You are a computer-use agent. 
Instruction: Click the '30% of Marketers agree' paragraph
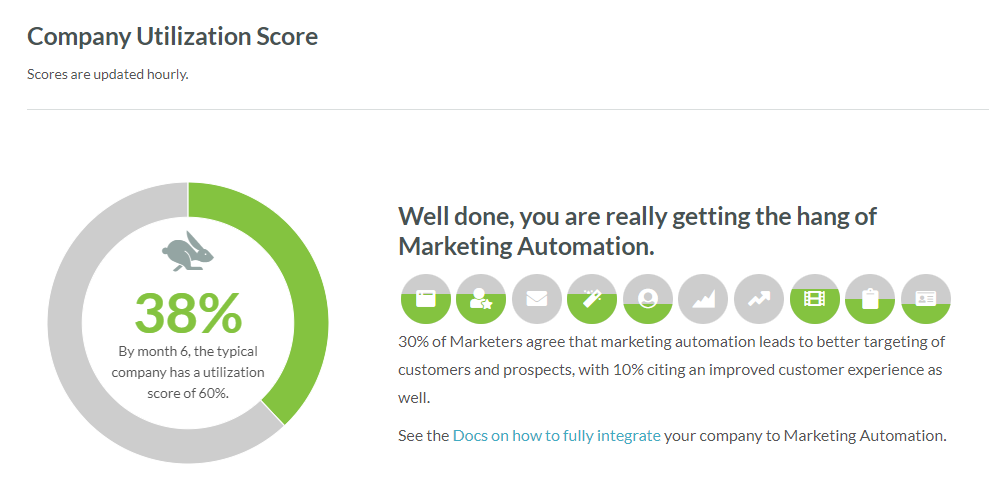[672, 370]
